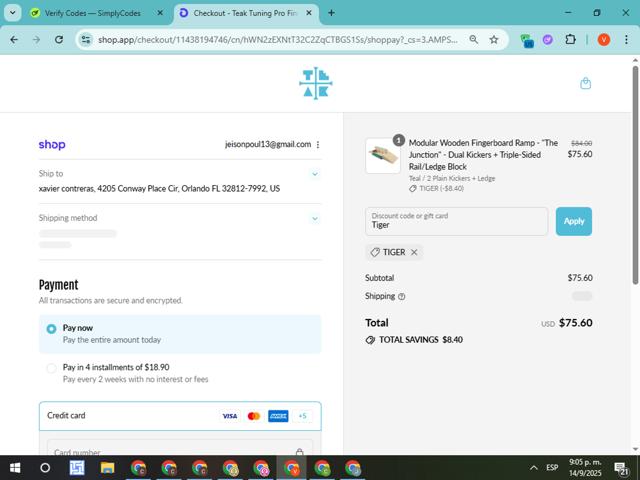Click the browser address bar URL

click(278, 40)
